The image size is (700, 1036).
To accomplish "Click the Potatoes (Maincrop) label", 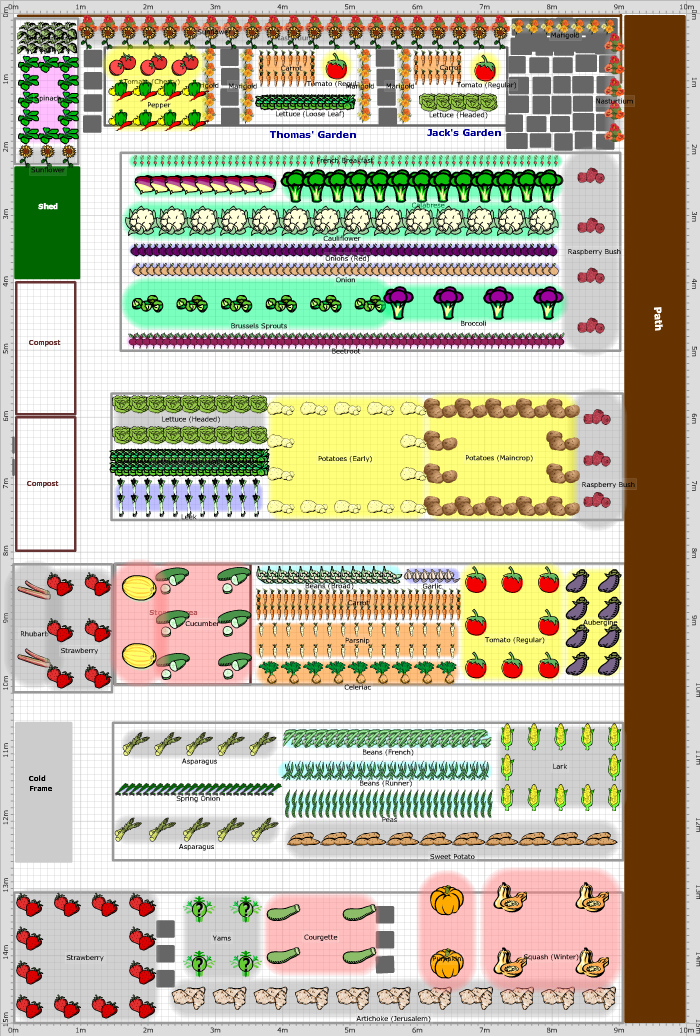I will 498,458.
